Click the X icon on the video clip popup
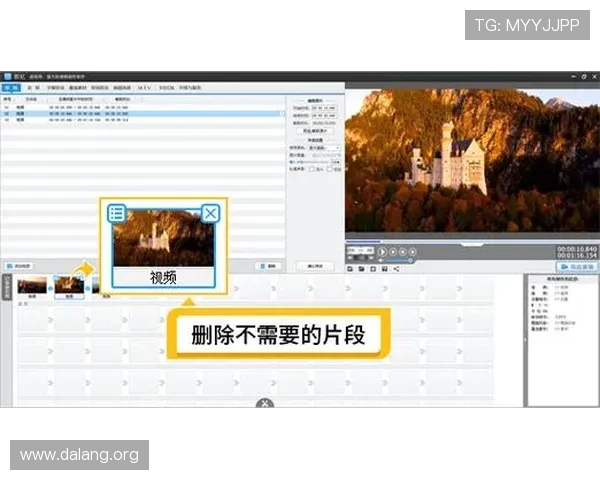 click(210, 213)
